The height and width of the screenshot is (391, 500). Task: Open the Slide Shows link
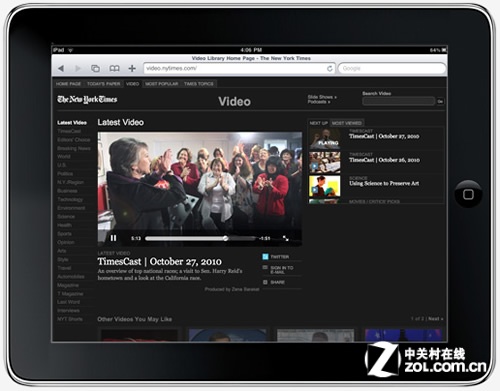pos(322,97)
